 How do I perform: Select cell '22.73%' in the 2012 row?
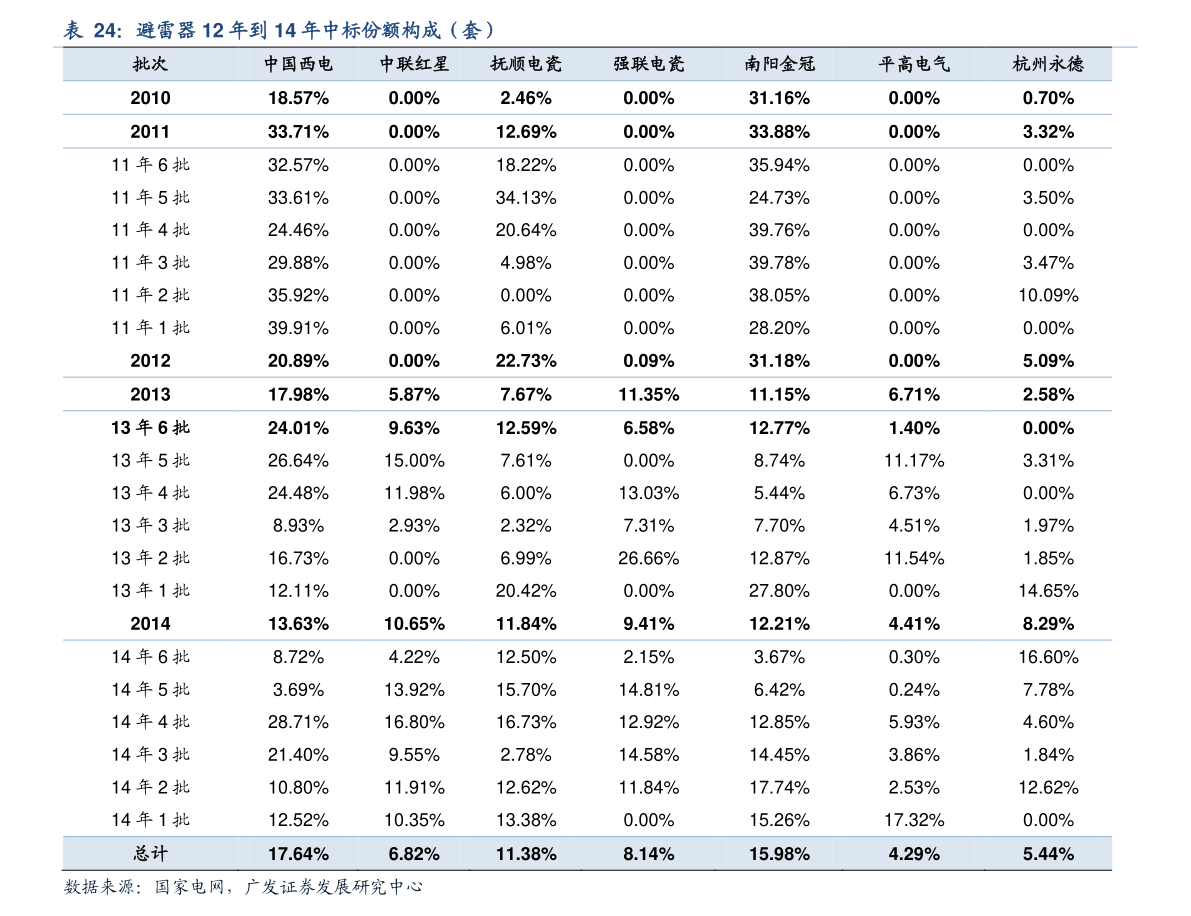pos(526,361)
